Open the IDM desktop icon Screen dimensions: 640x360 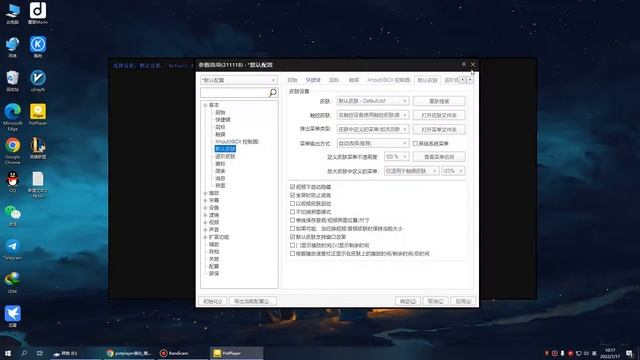(x=13, y=282)
